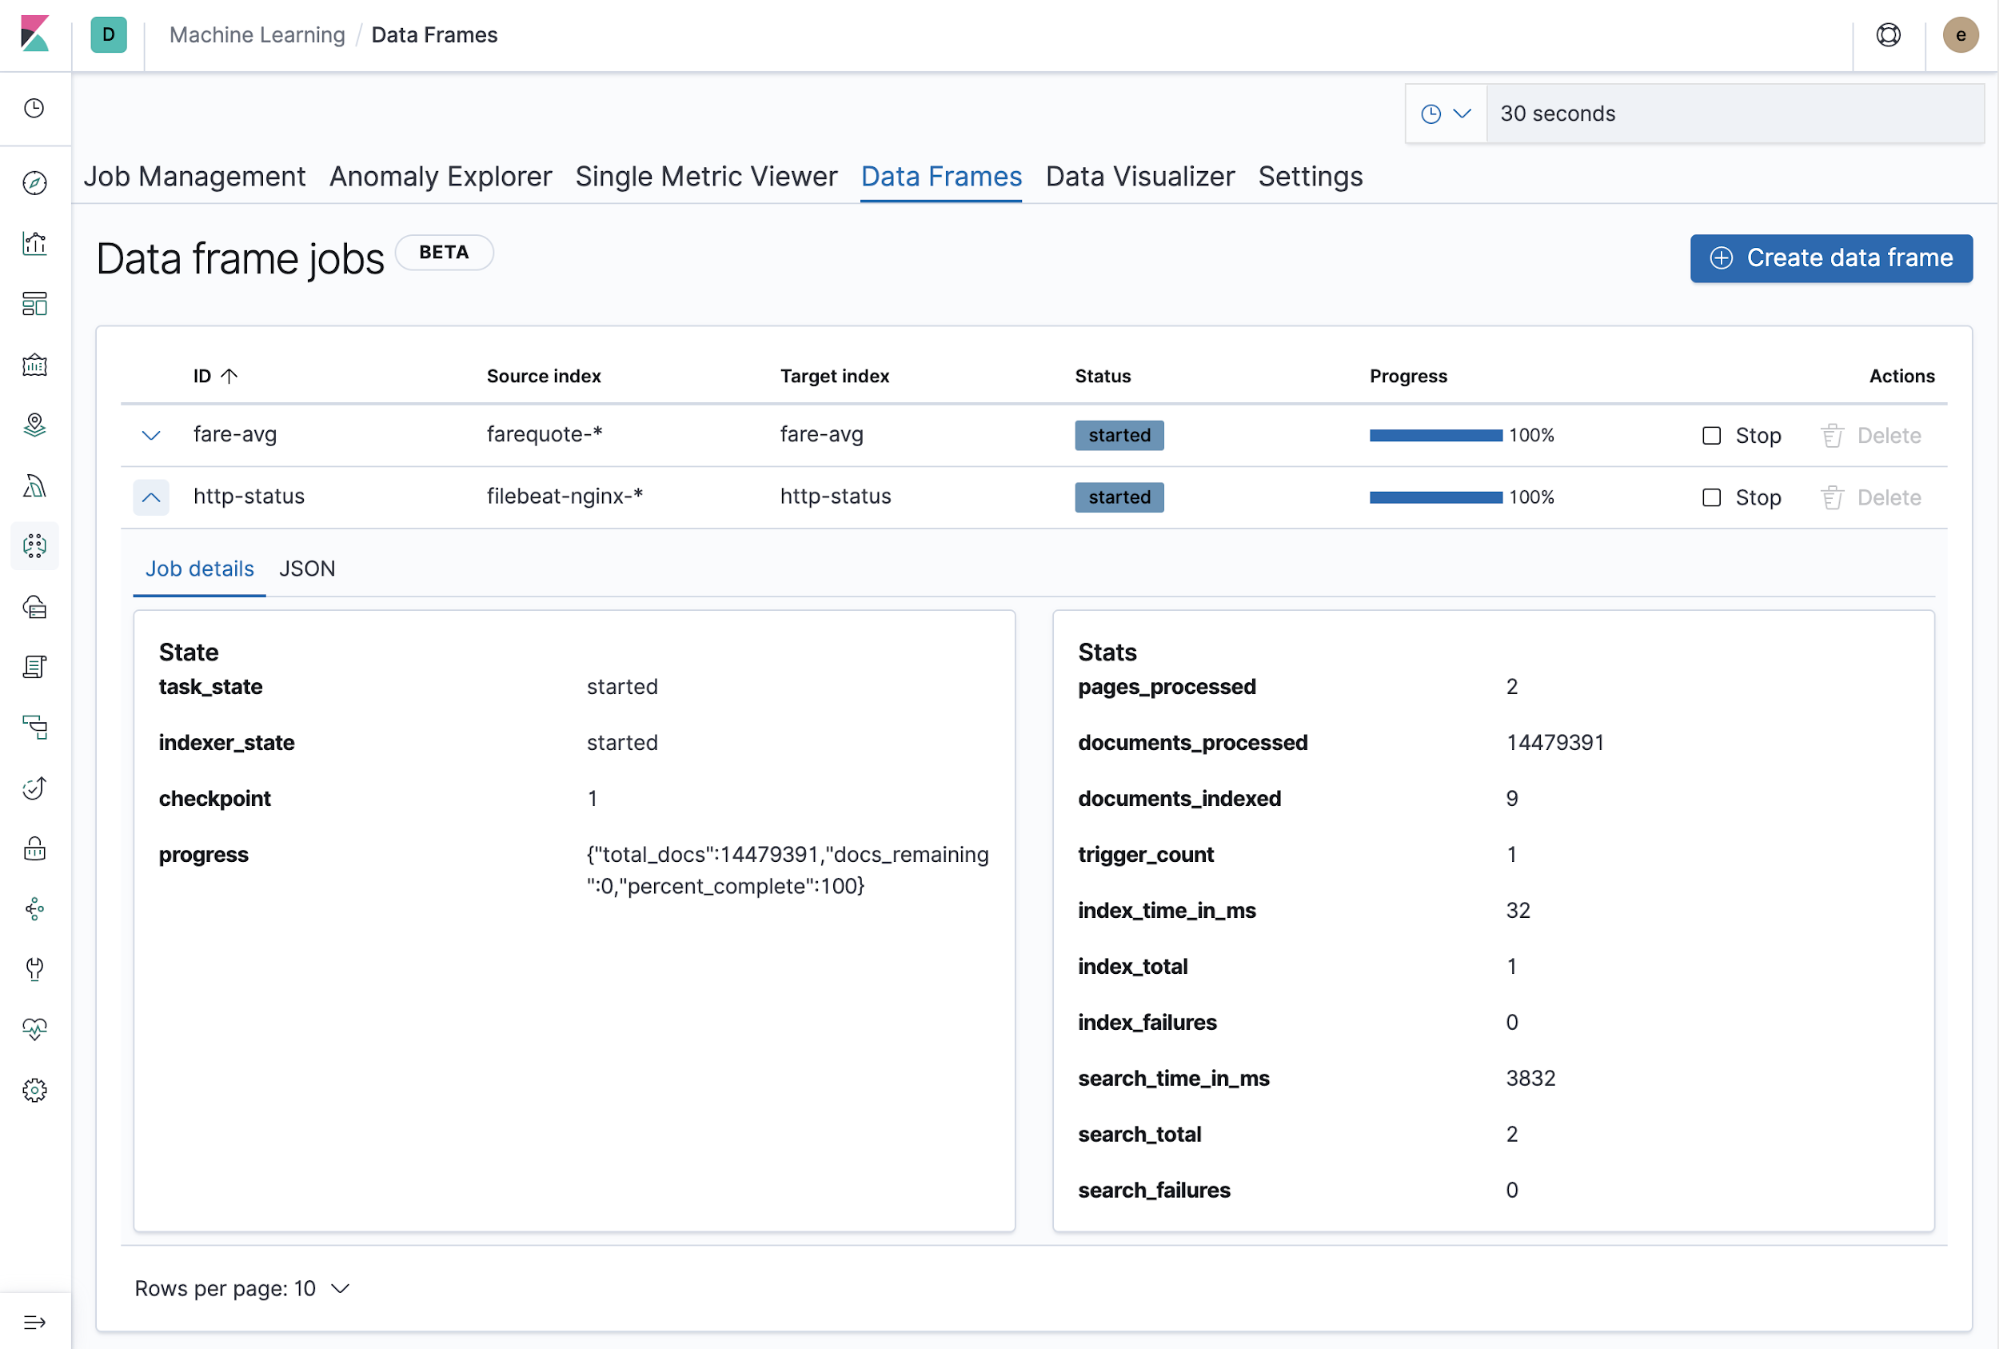Image resolution: width=1999 pixels, height=1349 pixels.
Task: Open the Dev Tools wrench icon
Action: tap(35, 969)
